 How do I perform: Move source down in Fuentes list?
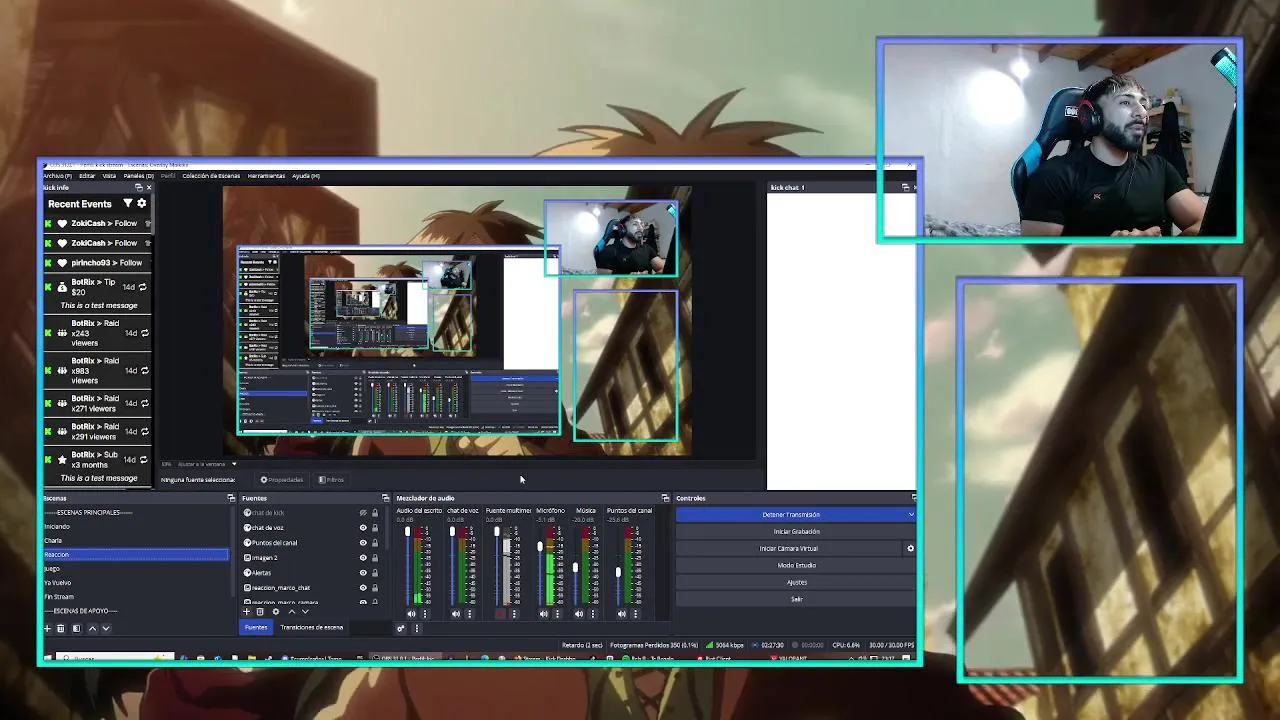point(305,612)
